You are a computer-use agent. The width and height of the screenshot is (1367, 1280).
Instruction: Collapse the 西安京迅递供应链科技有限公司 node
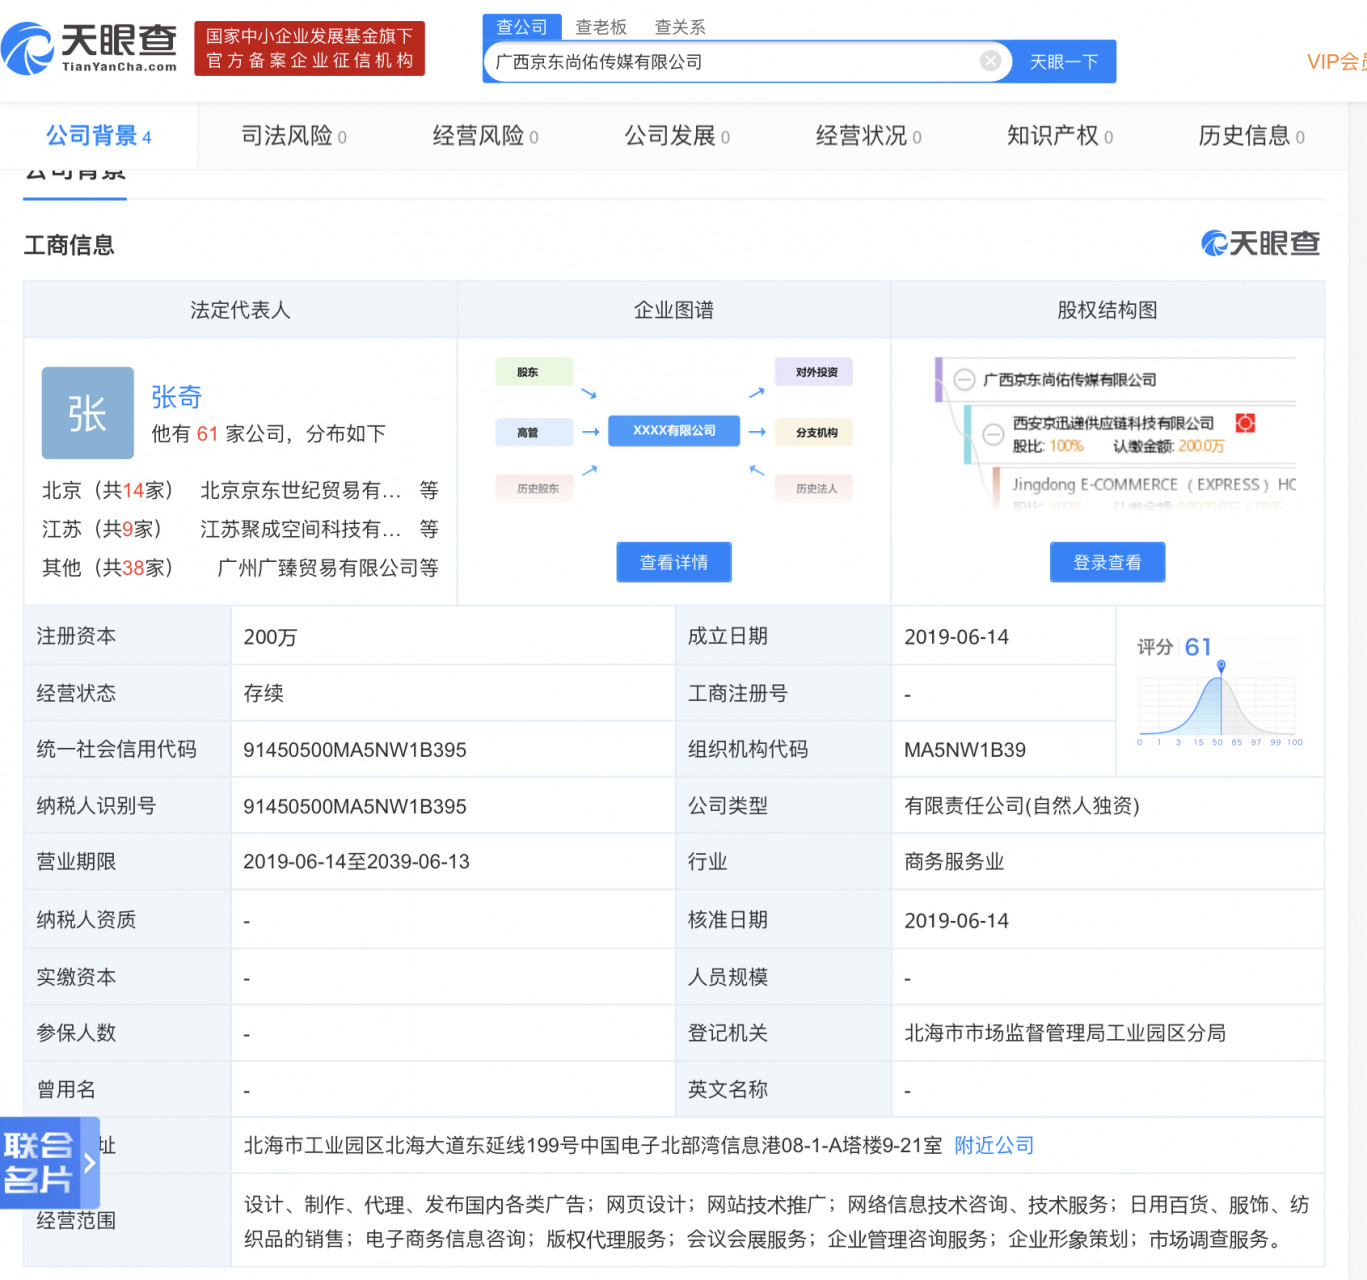tap(993, 434)
